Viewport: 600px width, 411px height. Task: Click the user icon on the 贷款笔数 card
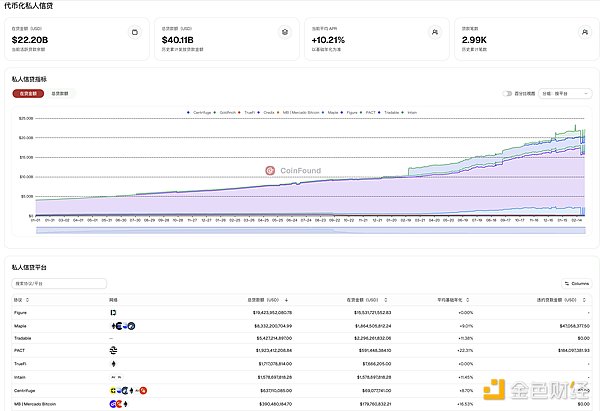coord(583,32)
